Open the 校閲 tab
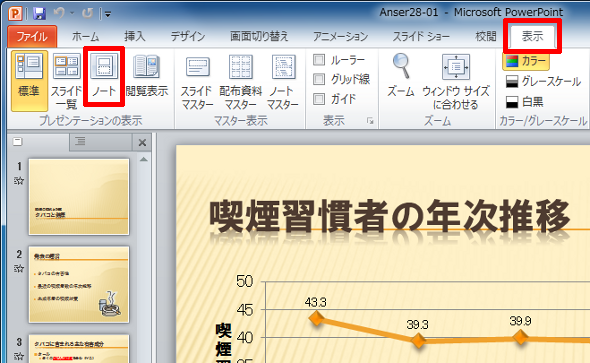This screenshot has width=590, height=363. pyautogui.click(x=486, y=36)
